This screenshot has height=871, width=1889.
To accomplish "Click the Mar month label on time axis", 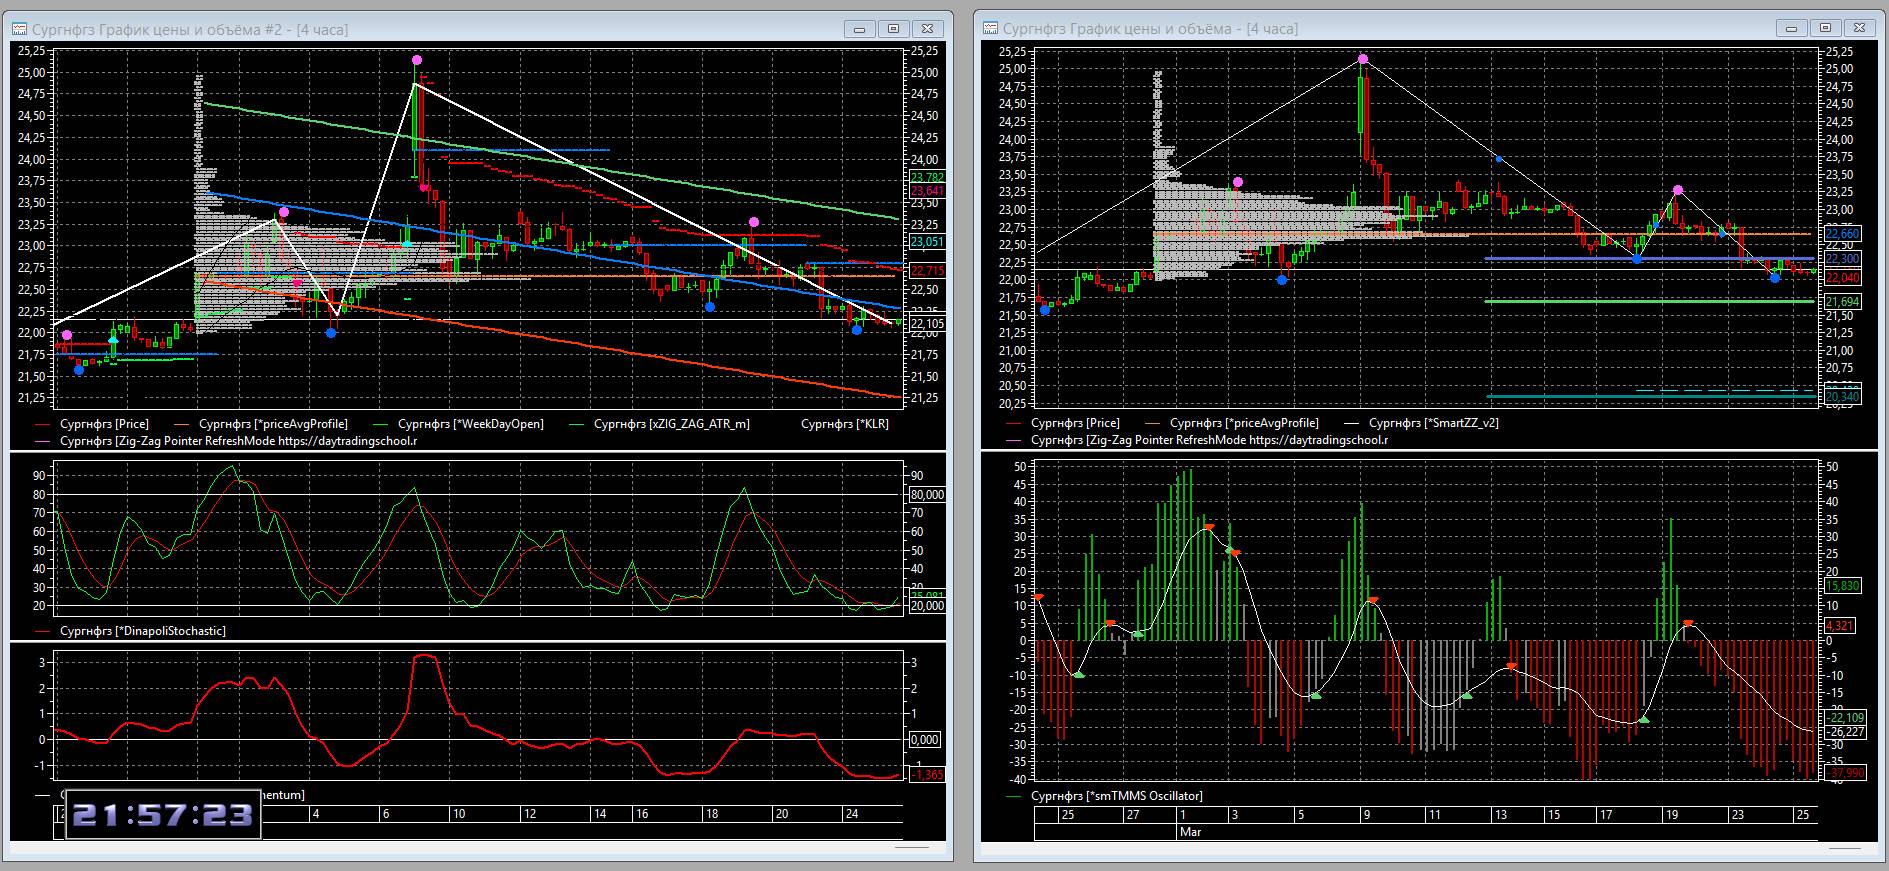I will tap(1190, 832).
